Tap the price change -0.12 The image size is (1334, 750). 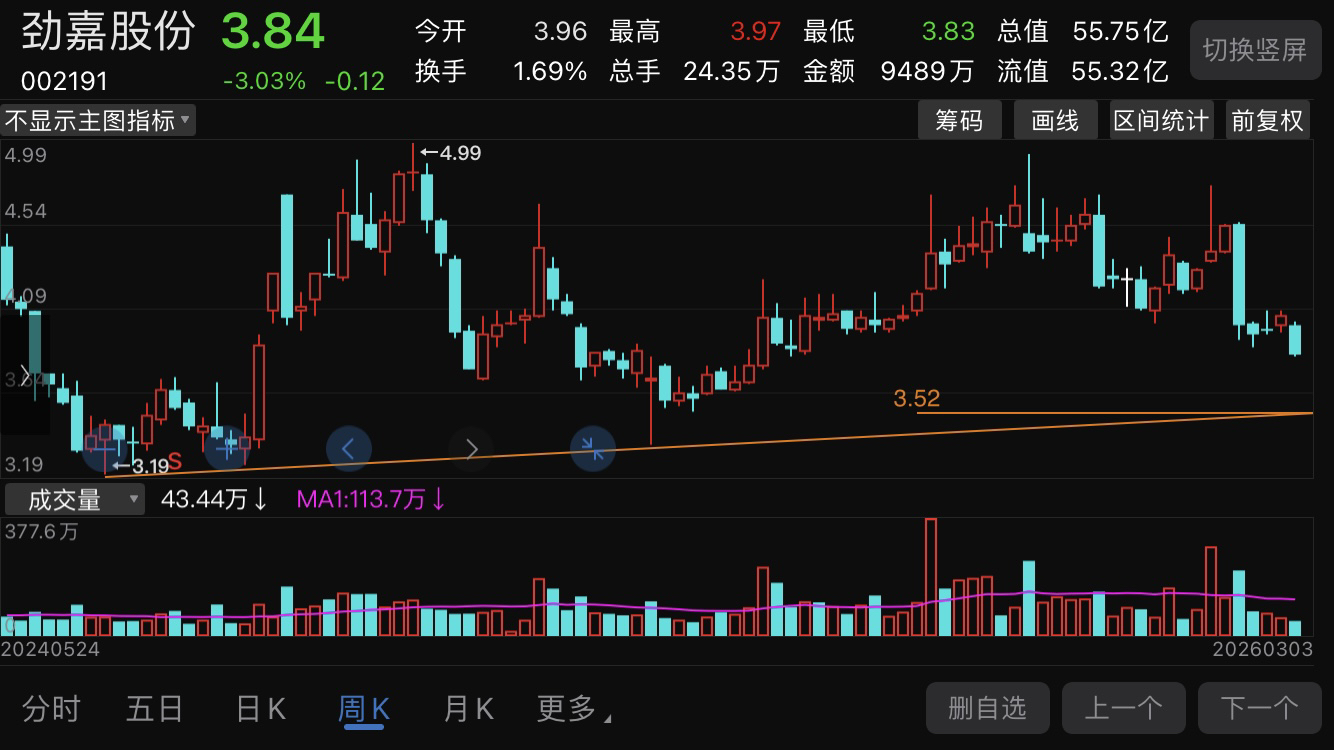coord(355,81)
